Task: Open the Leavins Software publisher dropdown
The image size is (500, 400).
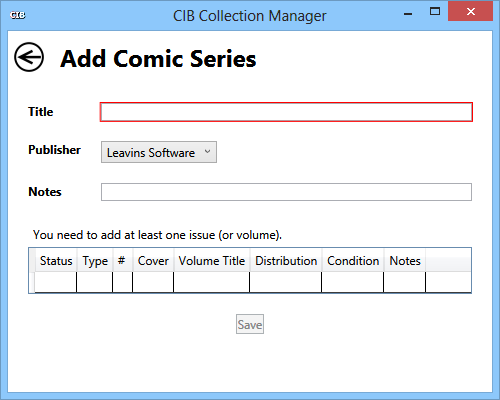Action: coord(159,152)
